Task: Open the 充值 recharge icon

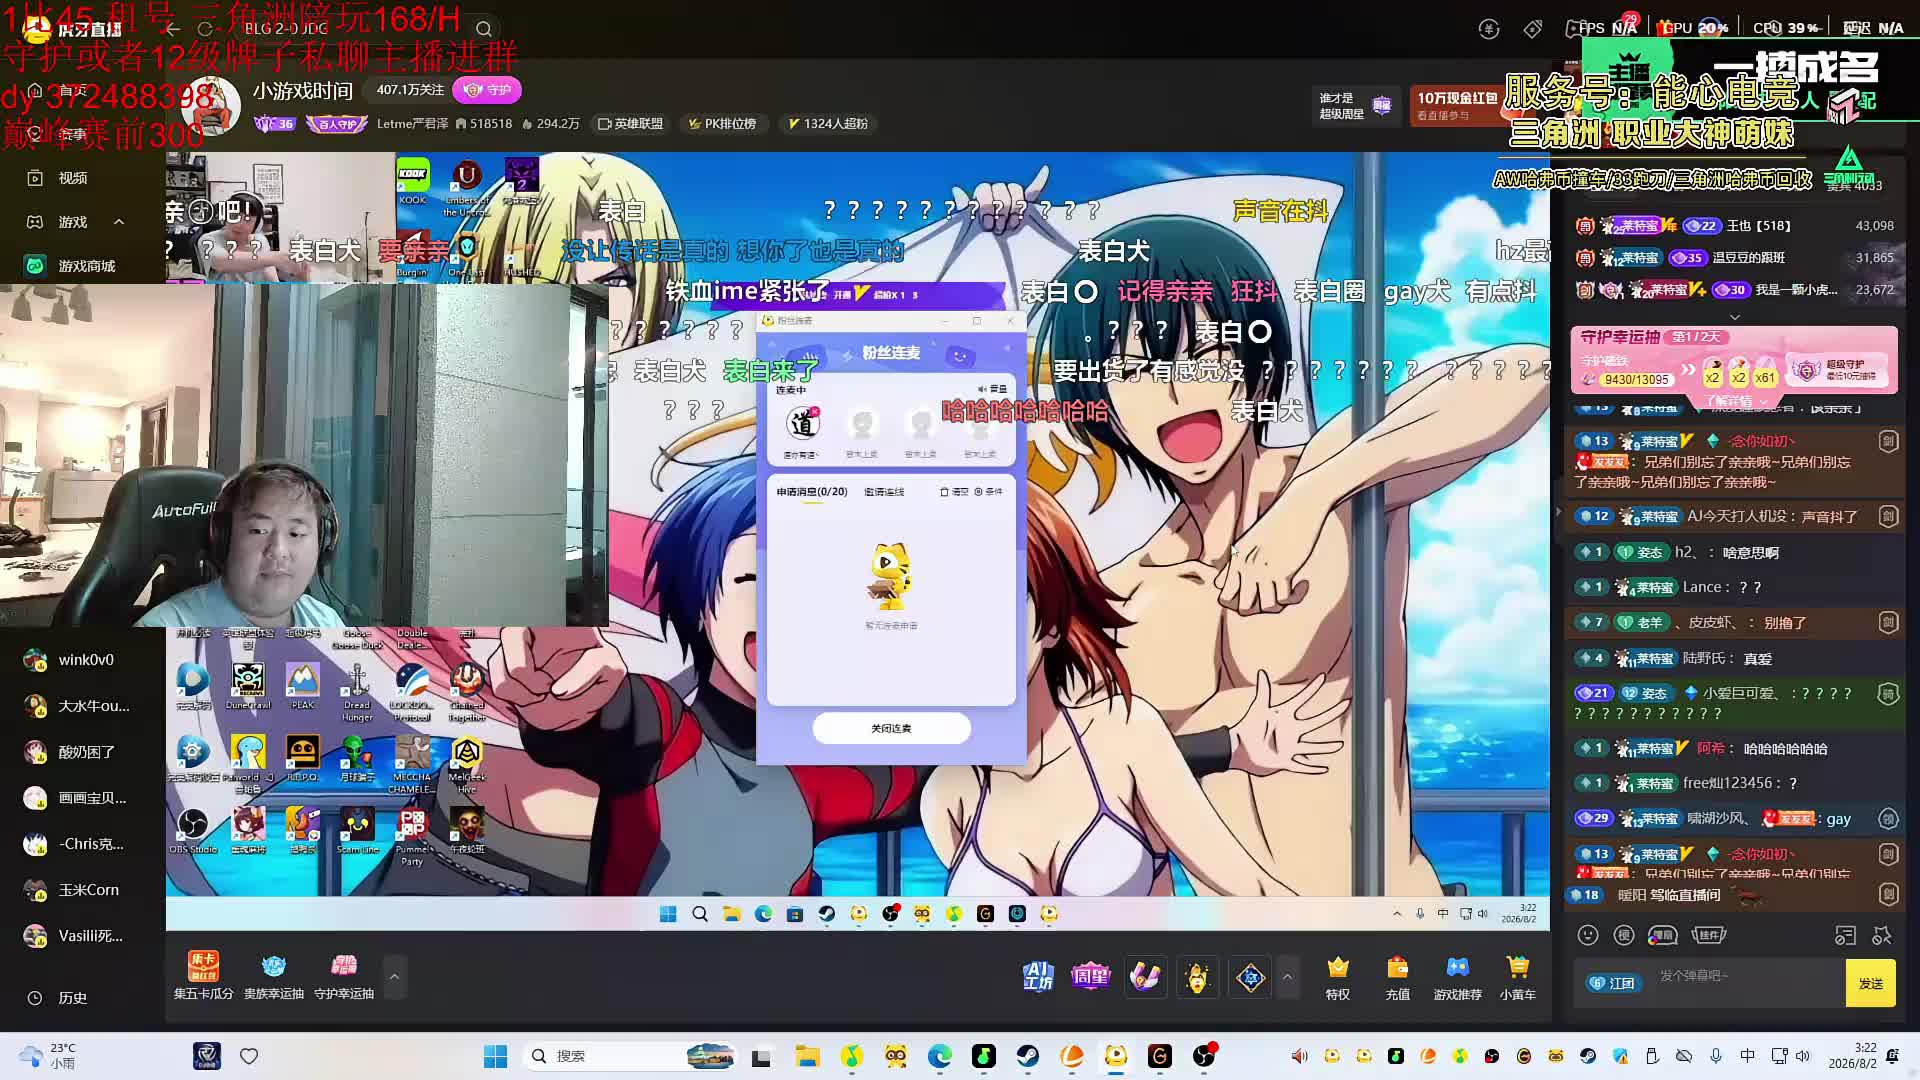Action: 1398,978
